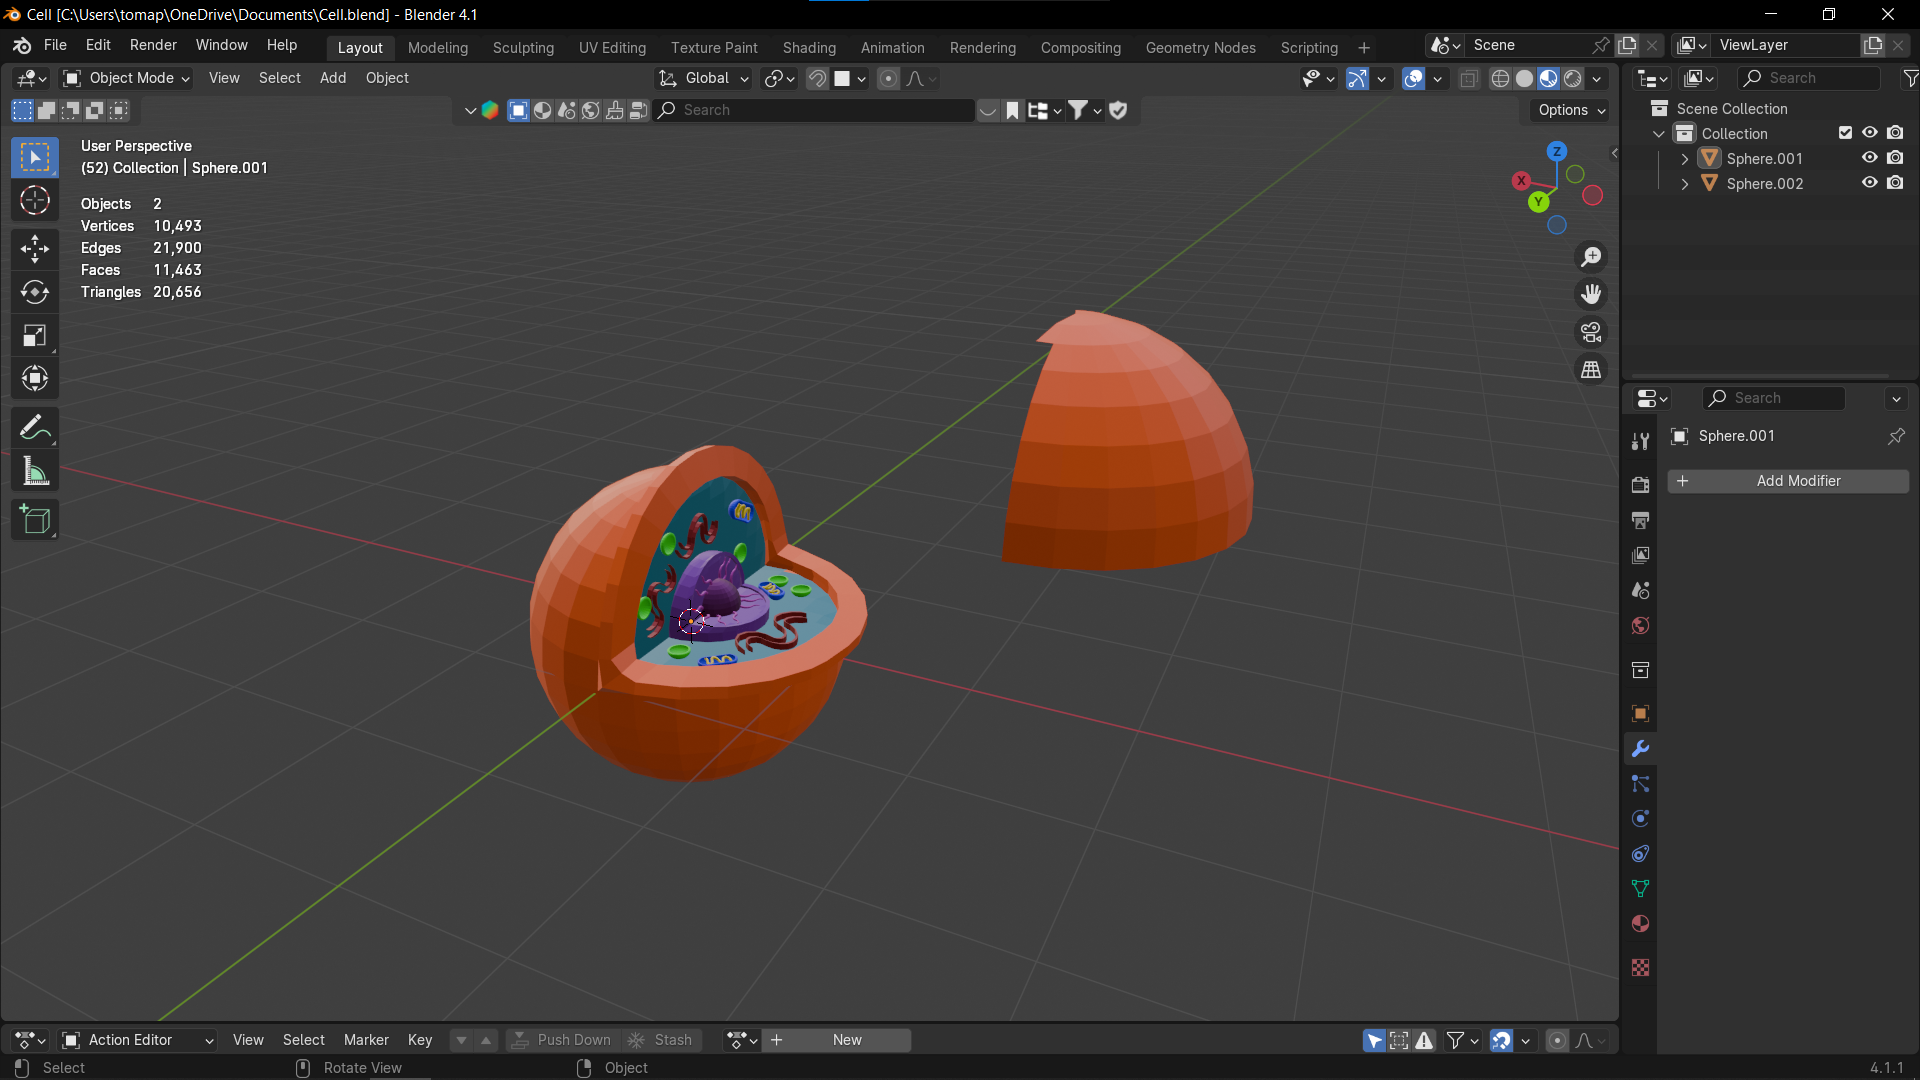
Task: Switch to the Sculpting workspace tab
Action: [523, 47]
